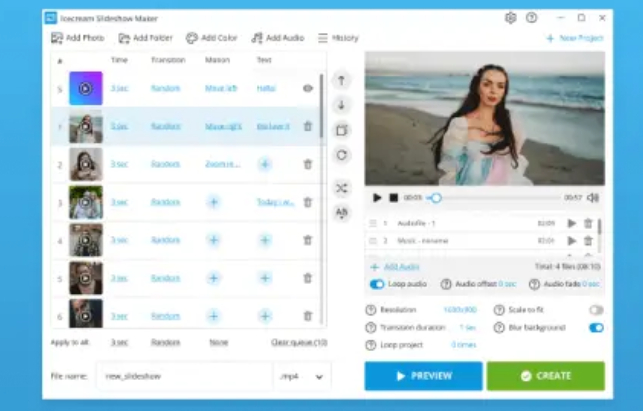Delete slide 2 with its trash icon
The width and height of the screenshot is (643, 411).
point(308,164)
